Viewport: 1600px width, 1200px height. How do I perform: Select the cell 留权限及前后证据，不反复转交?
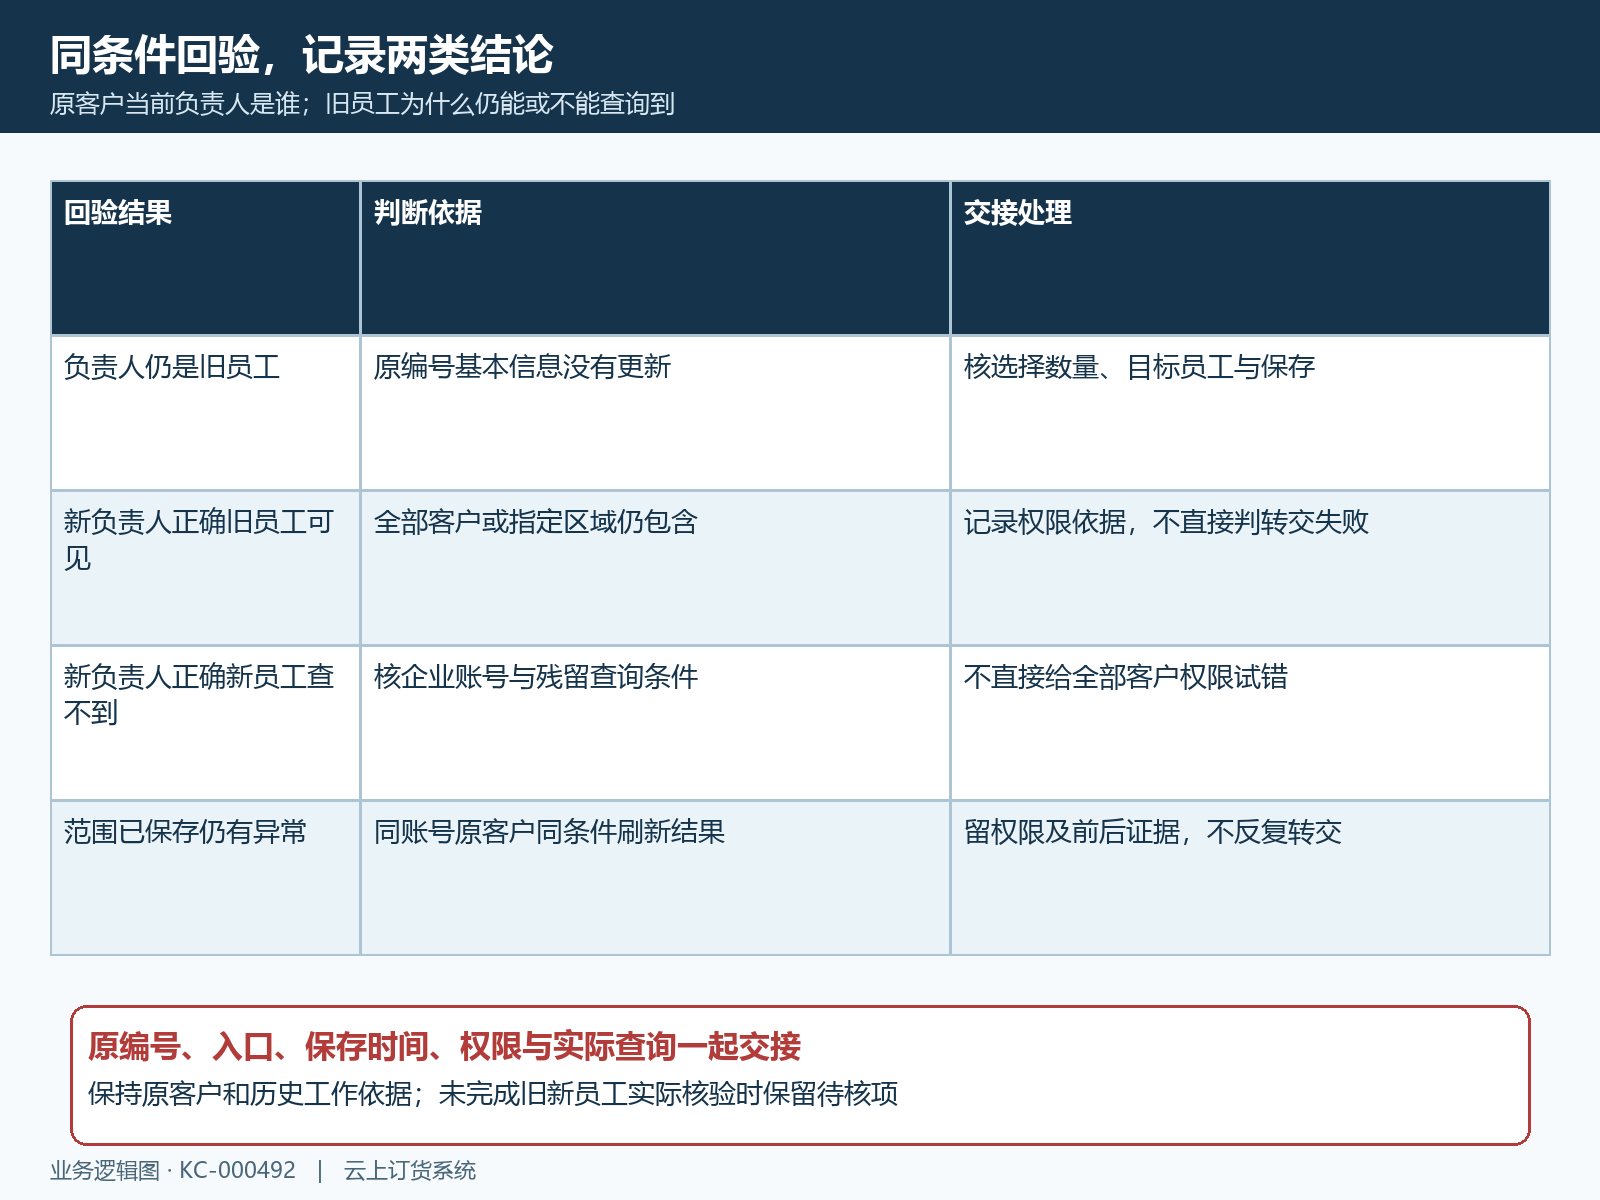[1250, 878]
